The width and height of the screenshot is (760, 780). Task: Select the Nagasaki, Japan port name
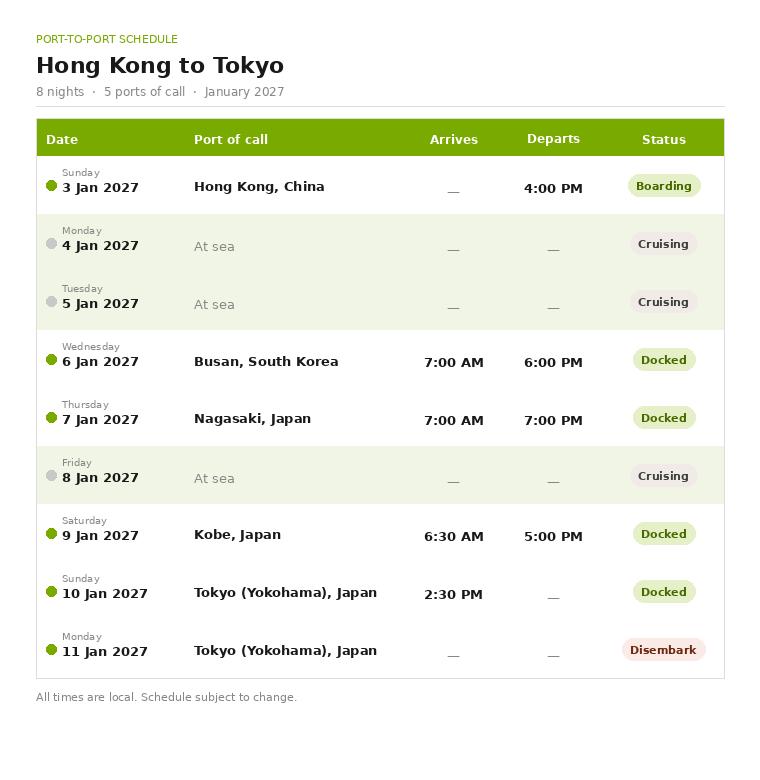[x=252, y=419]
